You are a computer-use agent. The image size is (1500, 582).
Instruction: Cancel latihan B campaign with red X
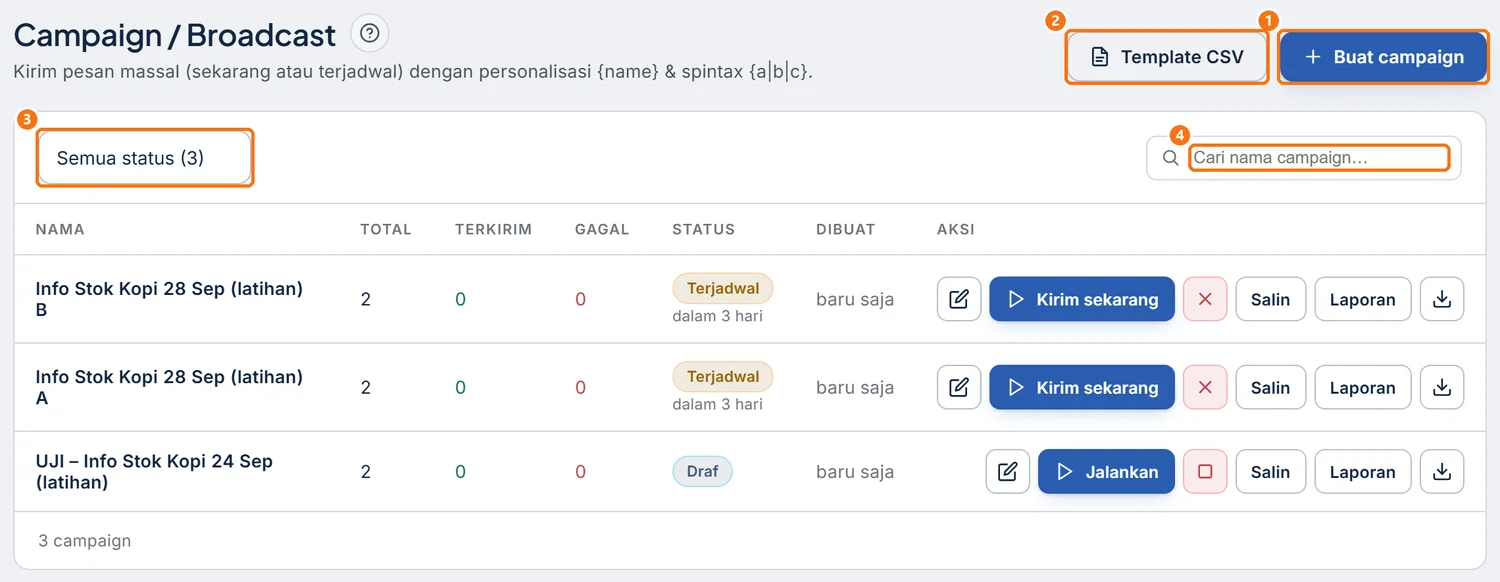pyautogui.click(x=1205, y=299)
